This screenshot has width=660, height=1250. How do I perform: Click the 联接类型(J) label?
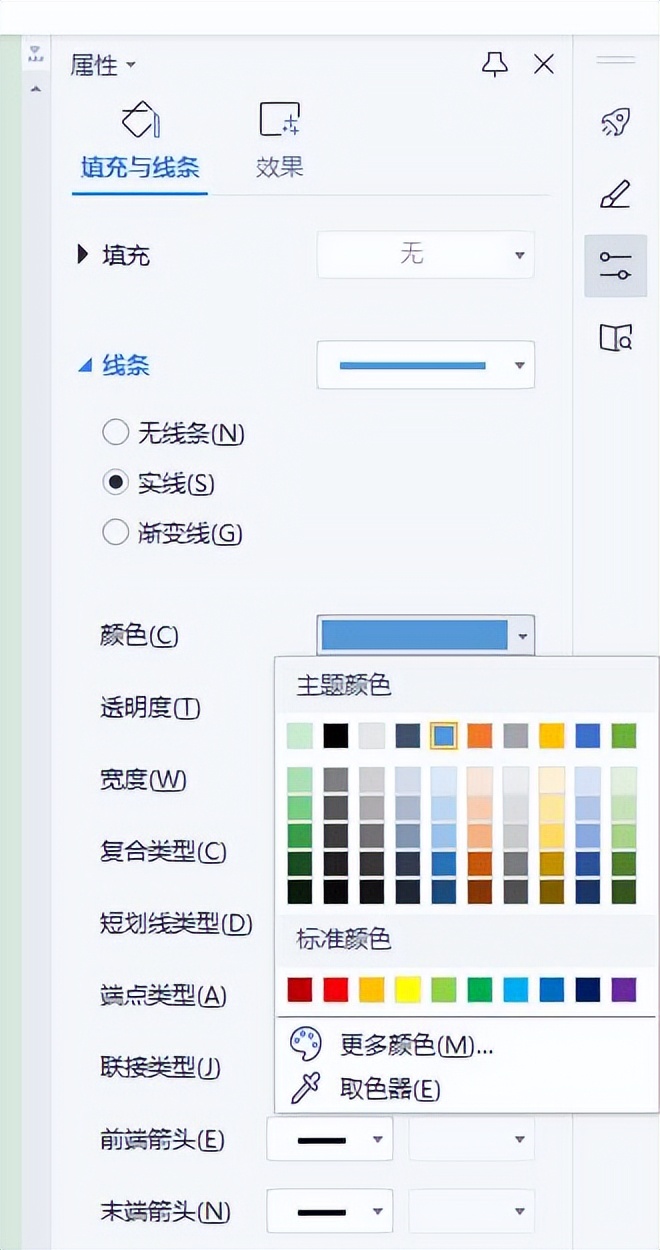160,1067
